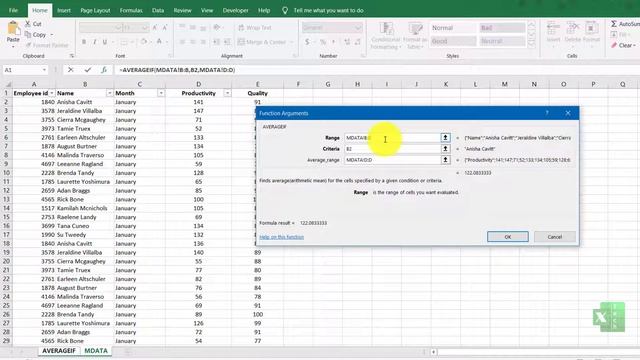This screenshot has width=640, height=360.
Task: Click OK in Function Arguments dialog
Action: point(508,237)
